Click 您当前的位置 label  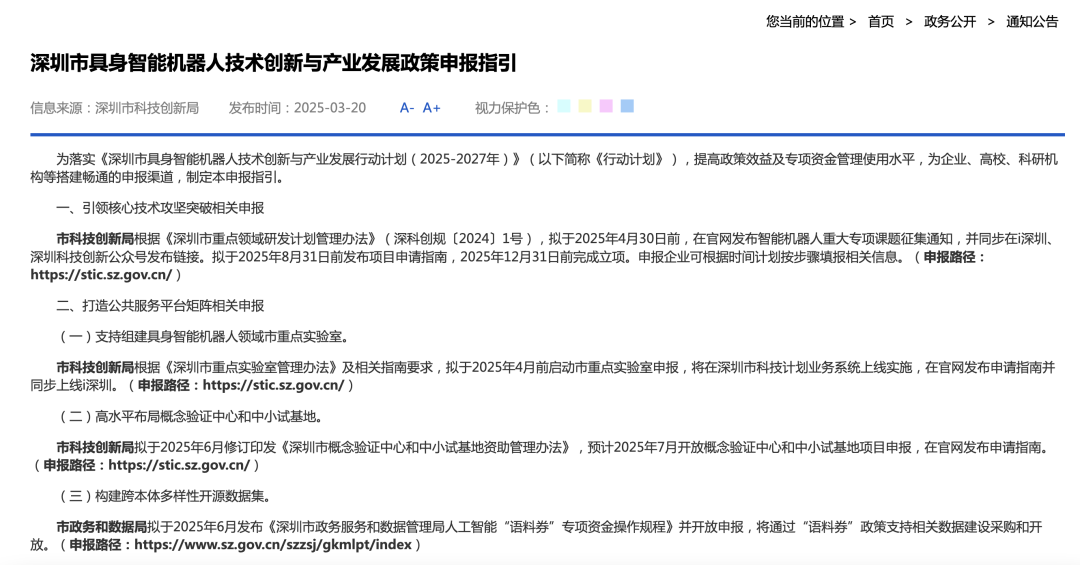[x=805, y=22]
